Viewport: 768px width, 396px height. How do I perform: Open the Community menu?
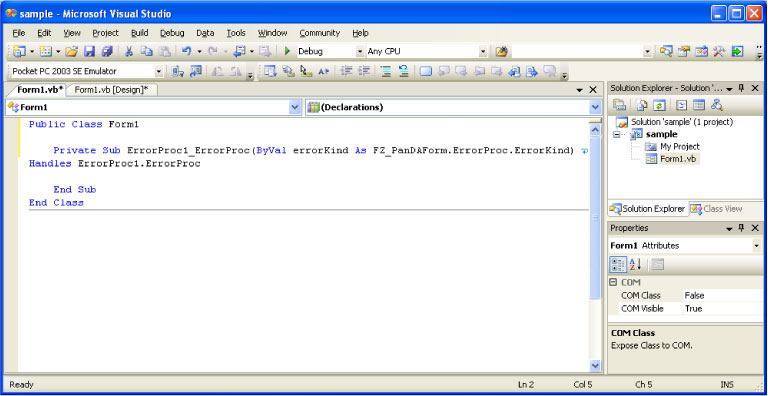(319, 33)
